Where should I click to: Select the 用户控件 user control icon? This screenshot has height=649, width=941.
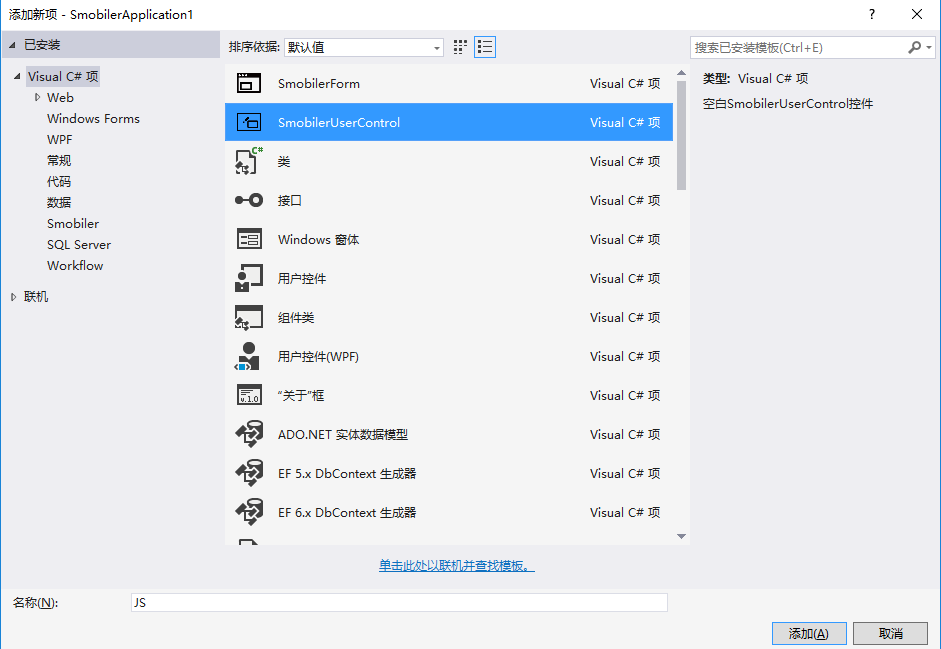[249, 278]
